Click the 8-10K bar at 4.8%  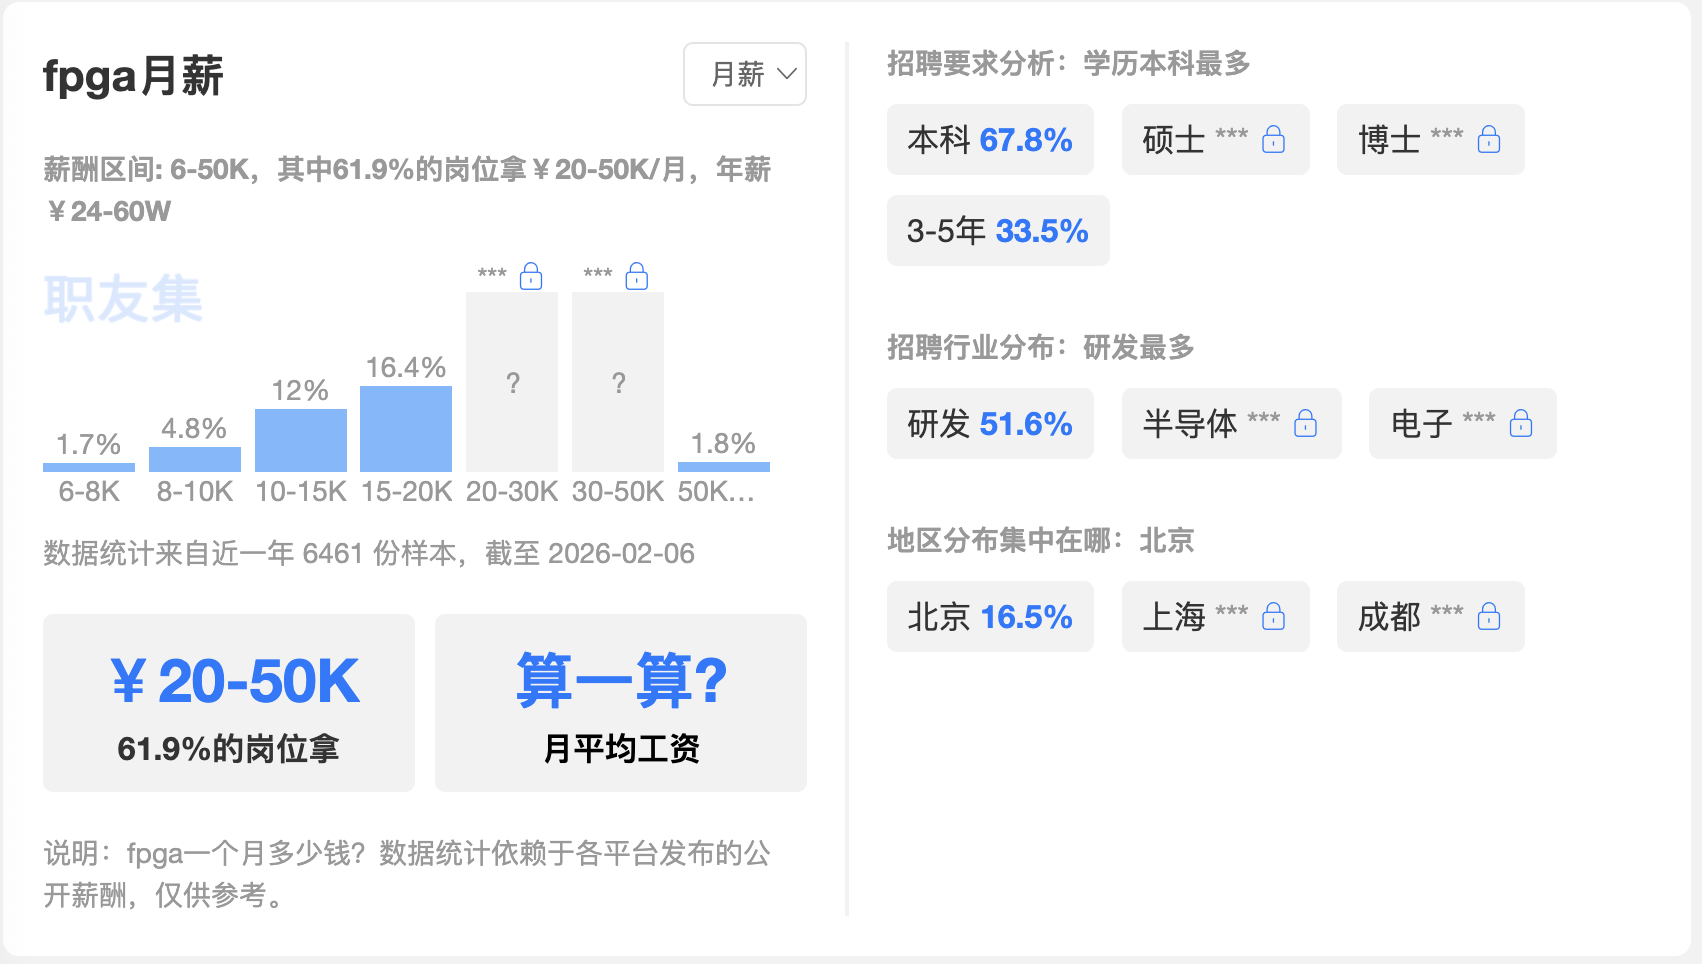[x=195, y=459]
